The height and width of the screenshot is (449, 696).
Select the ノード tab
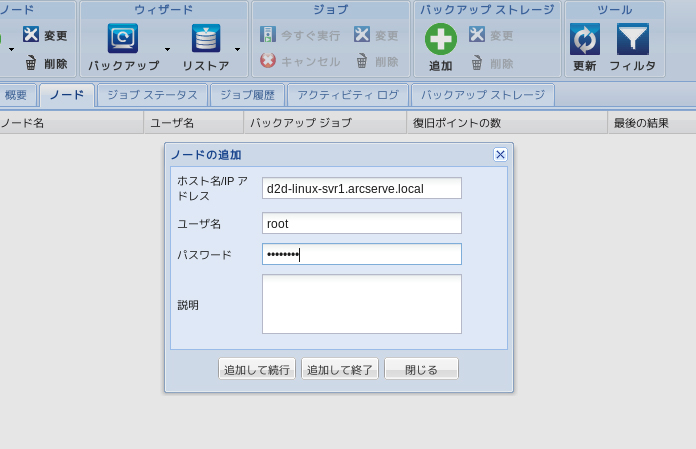(x=67, y=95)
